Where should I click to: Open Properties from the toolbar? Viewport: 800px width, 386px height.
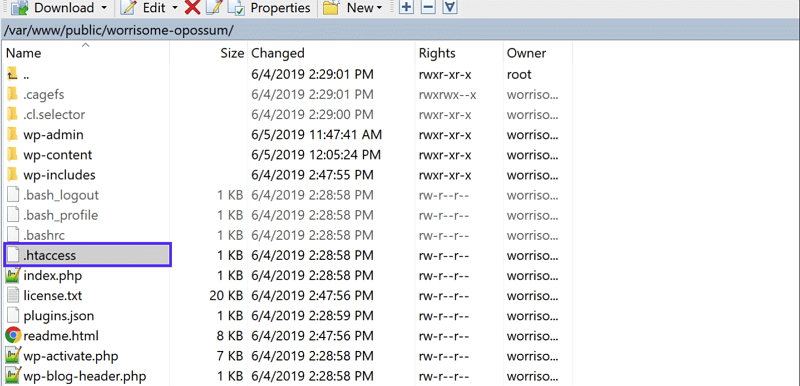pos(270,8)
